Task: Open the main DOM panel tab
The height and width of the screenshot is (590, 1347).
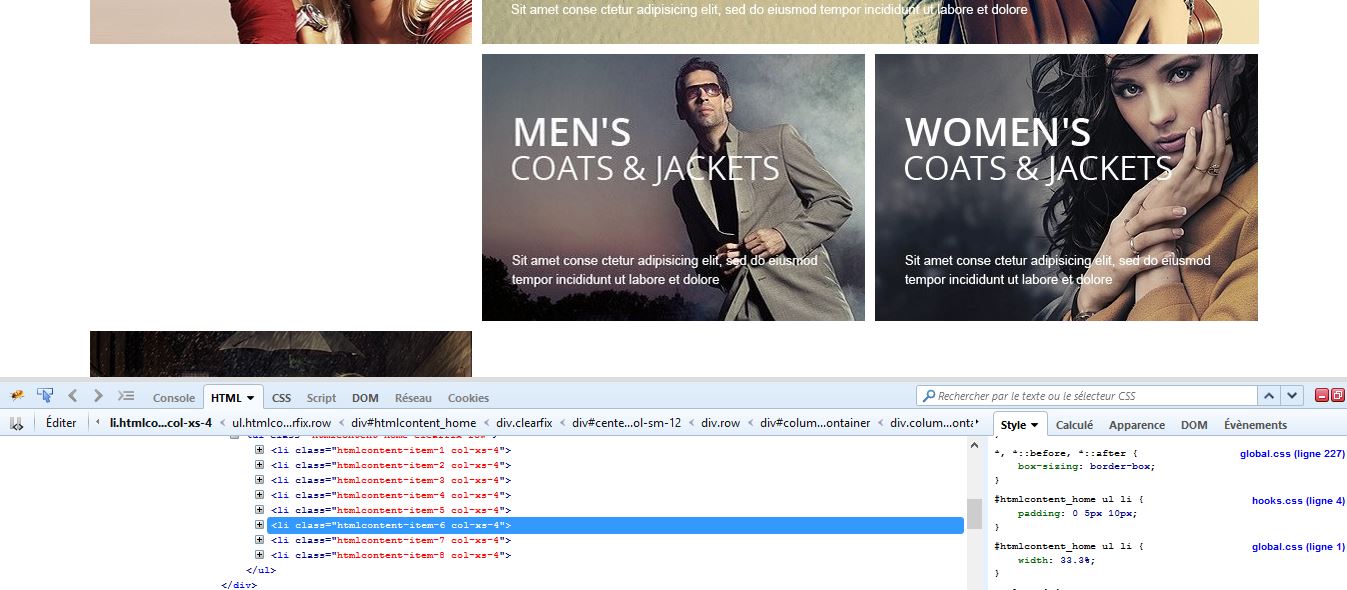Action: coord(365,398)
